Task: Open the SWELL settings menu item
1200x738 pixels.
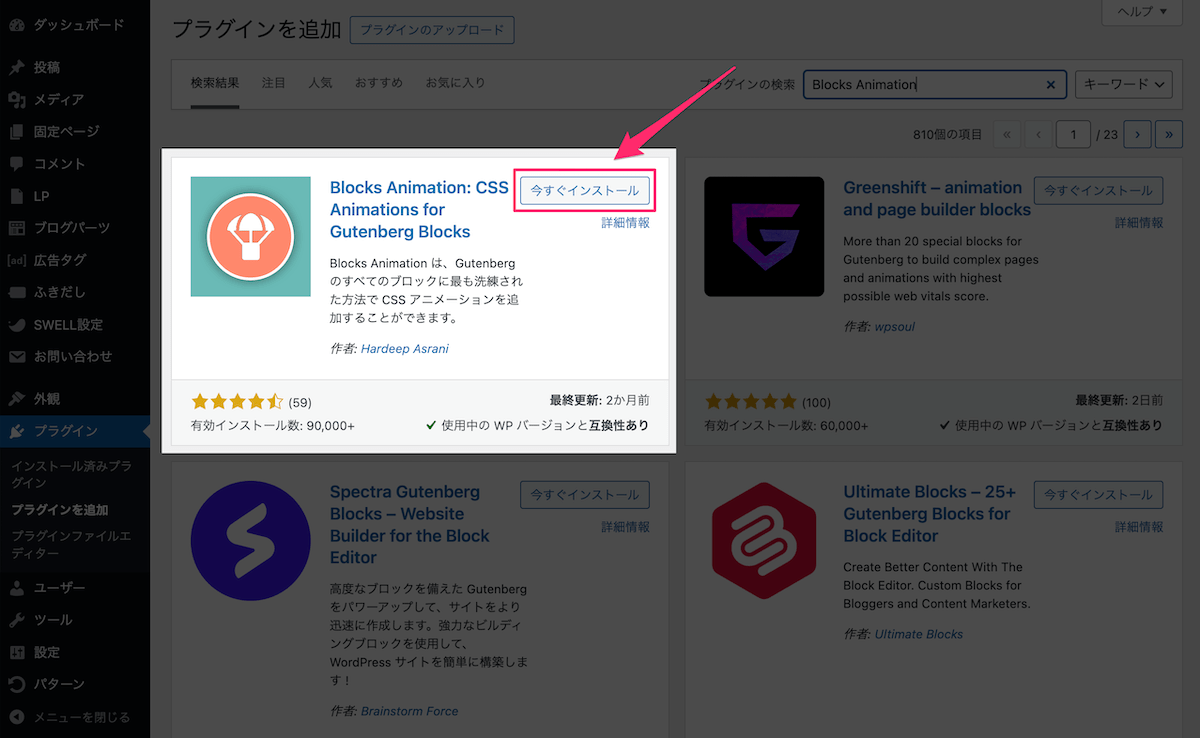Action: tap(68, 324)
